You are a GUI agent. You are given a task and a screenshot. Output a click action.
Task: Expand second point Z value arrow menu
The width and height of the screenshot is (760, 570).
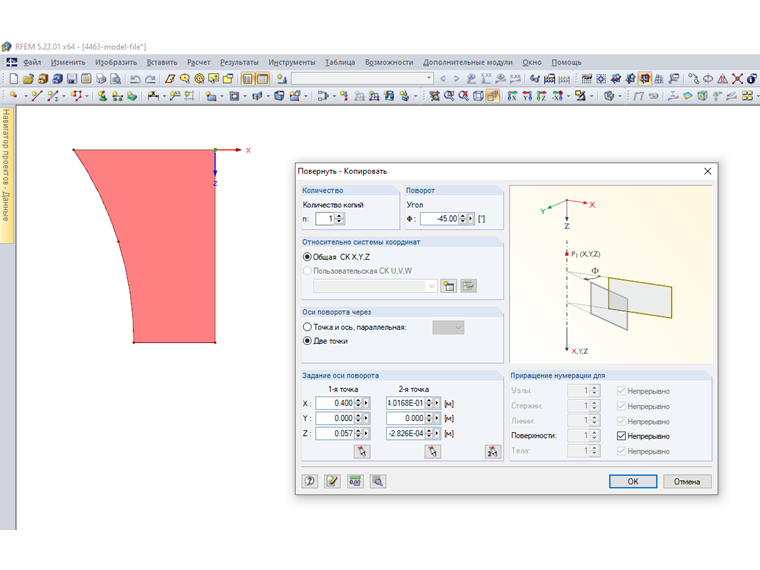tap(437, 433)
